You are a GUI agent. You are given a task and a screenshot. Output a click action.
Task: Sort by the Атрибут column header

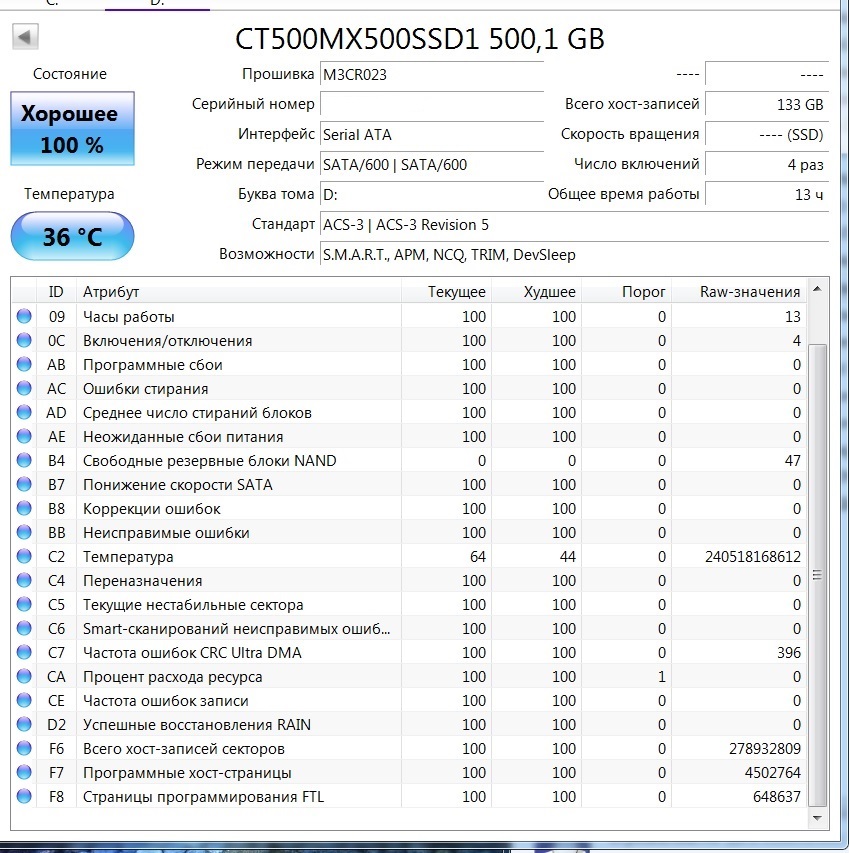click(x=239, y=292)
